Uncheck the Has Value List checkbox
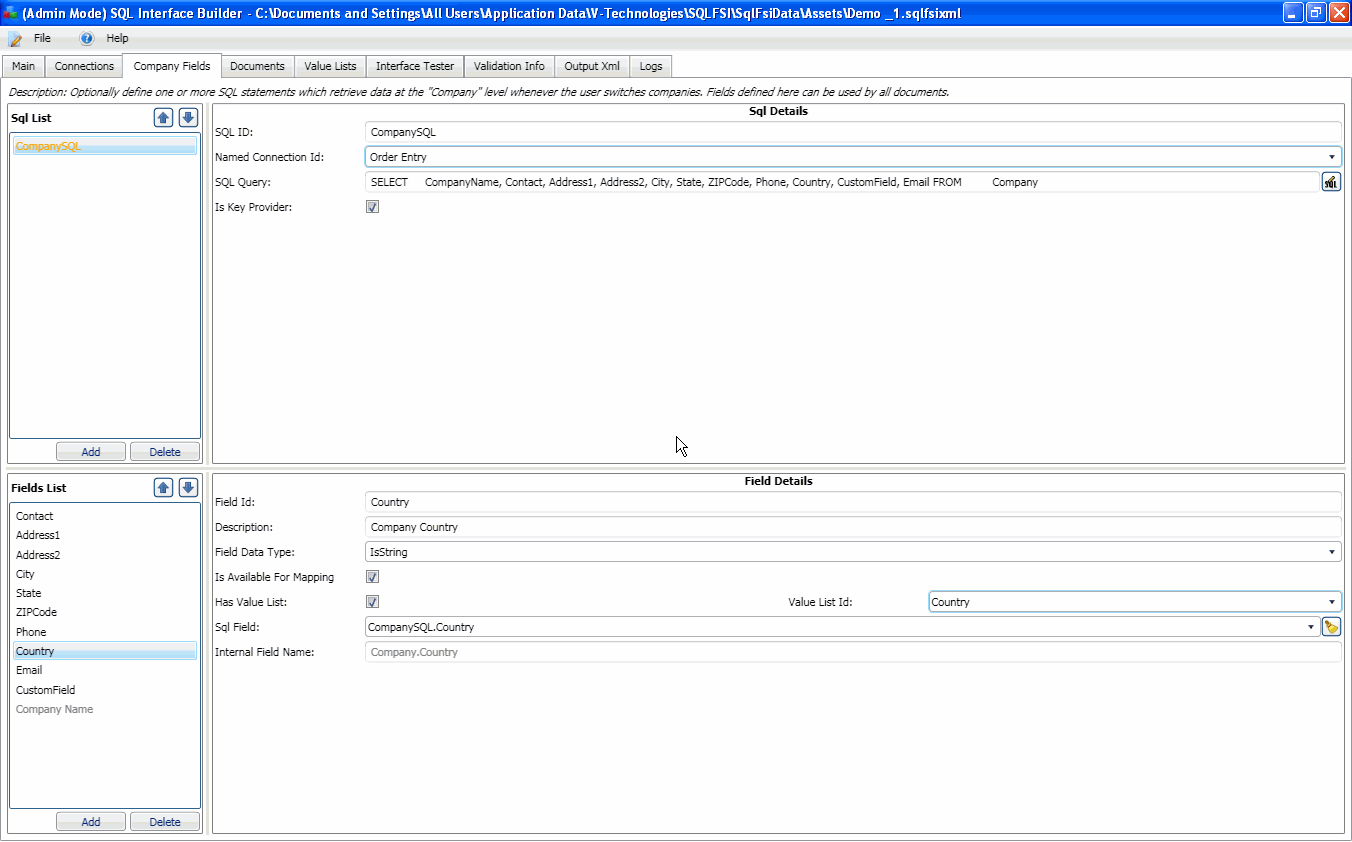 pyautogui.click(x=372, y=602)
